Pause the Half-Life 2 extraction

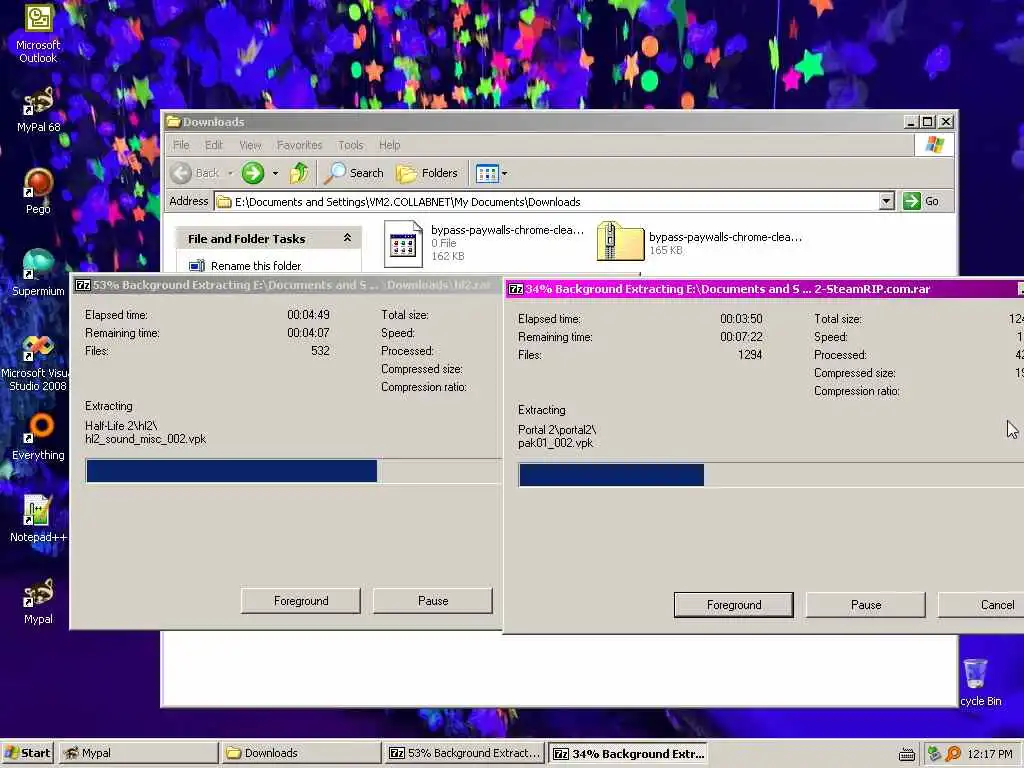[432, 601]
